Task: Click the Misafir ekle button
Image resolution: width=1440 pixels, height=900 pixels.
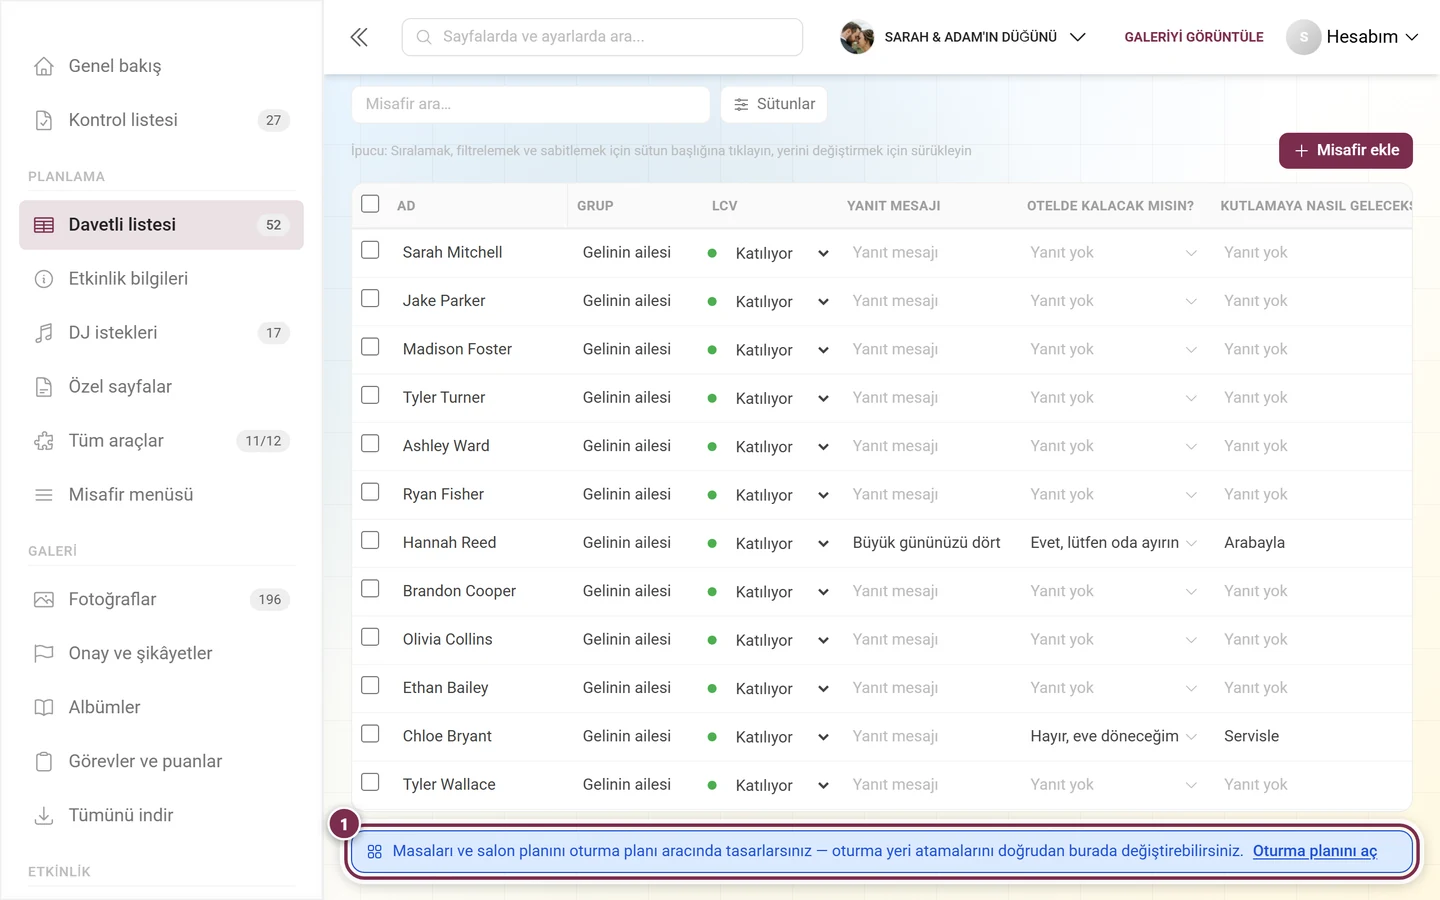Action: [1346, 151]
